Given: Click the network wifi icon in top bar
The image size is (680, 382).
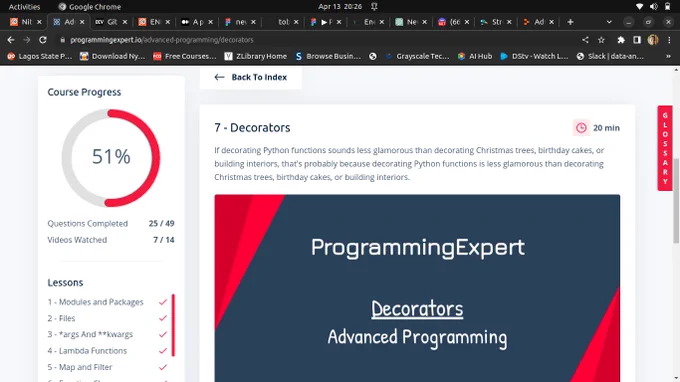Looking at the screenshot, I should click(x=639, y=7).
